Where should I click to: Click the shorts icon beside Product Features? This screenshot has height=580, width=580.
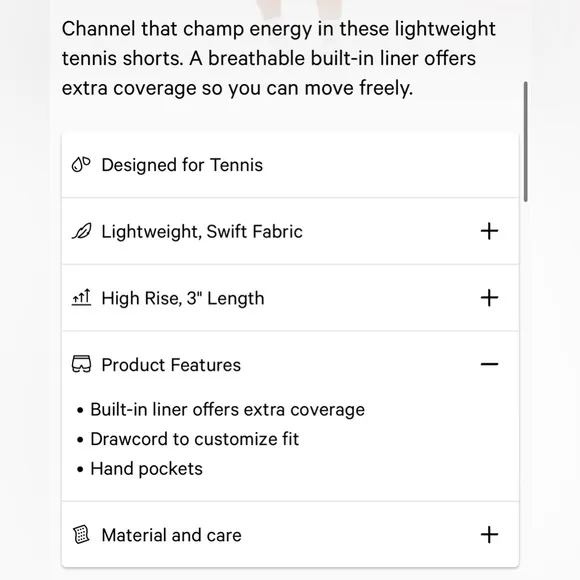click(81, 364)
